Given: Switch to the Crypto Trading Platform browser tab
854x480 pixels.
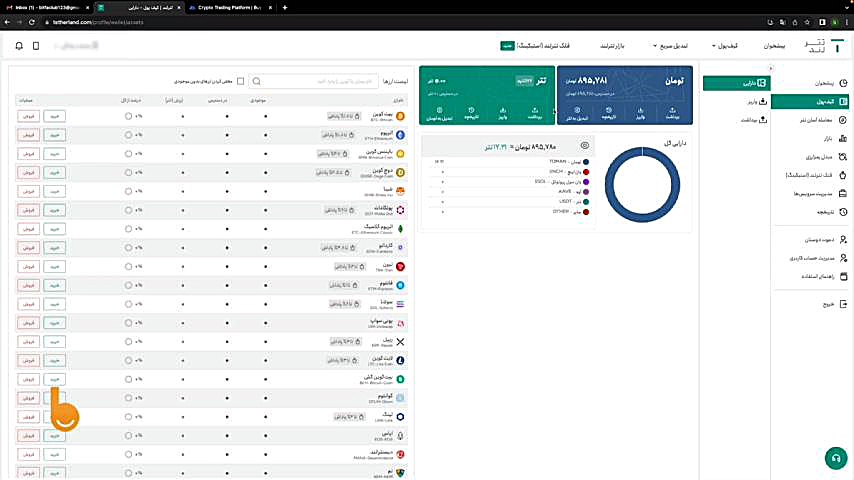Looking at the screenshot, I should (x=229, y=8).
